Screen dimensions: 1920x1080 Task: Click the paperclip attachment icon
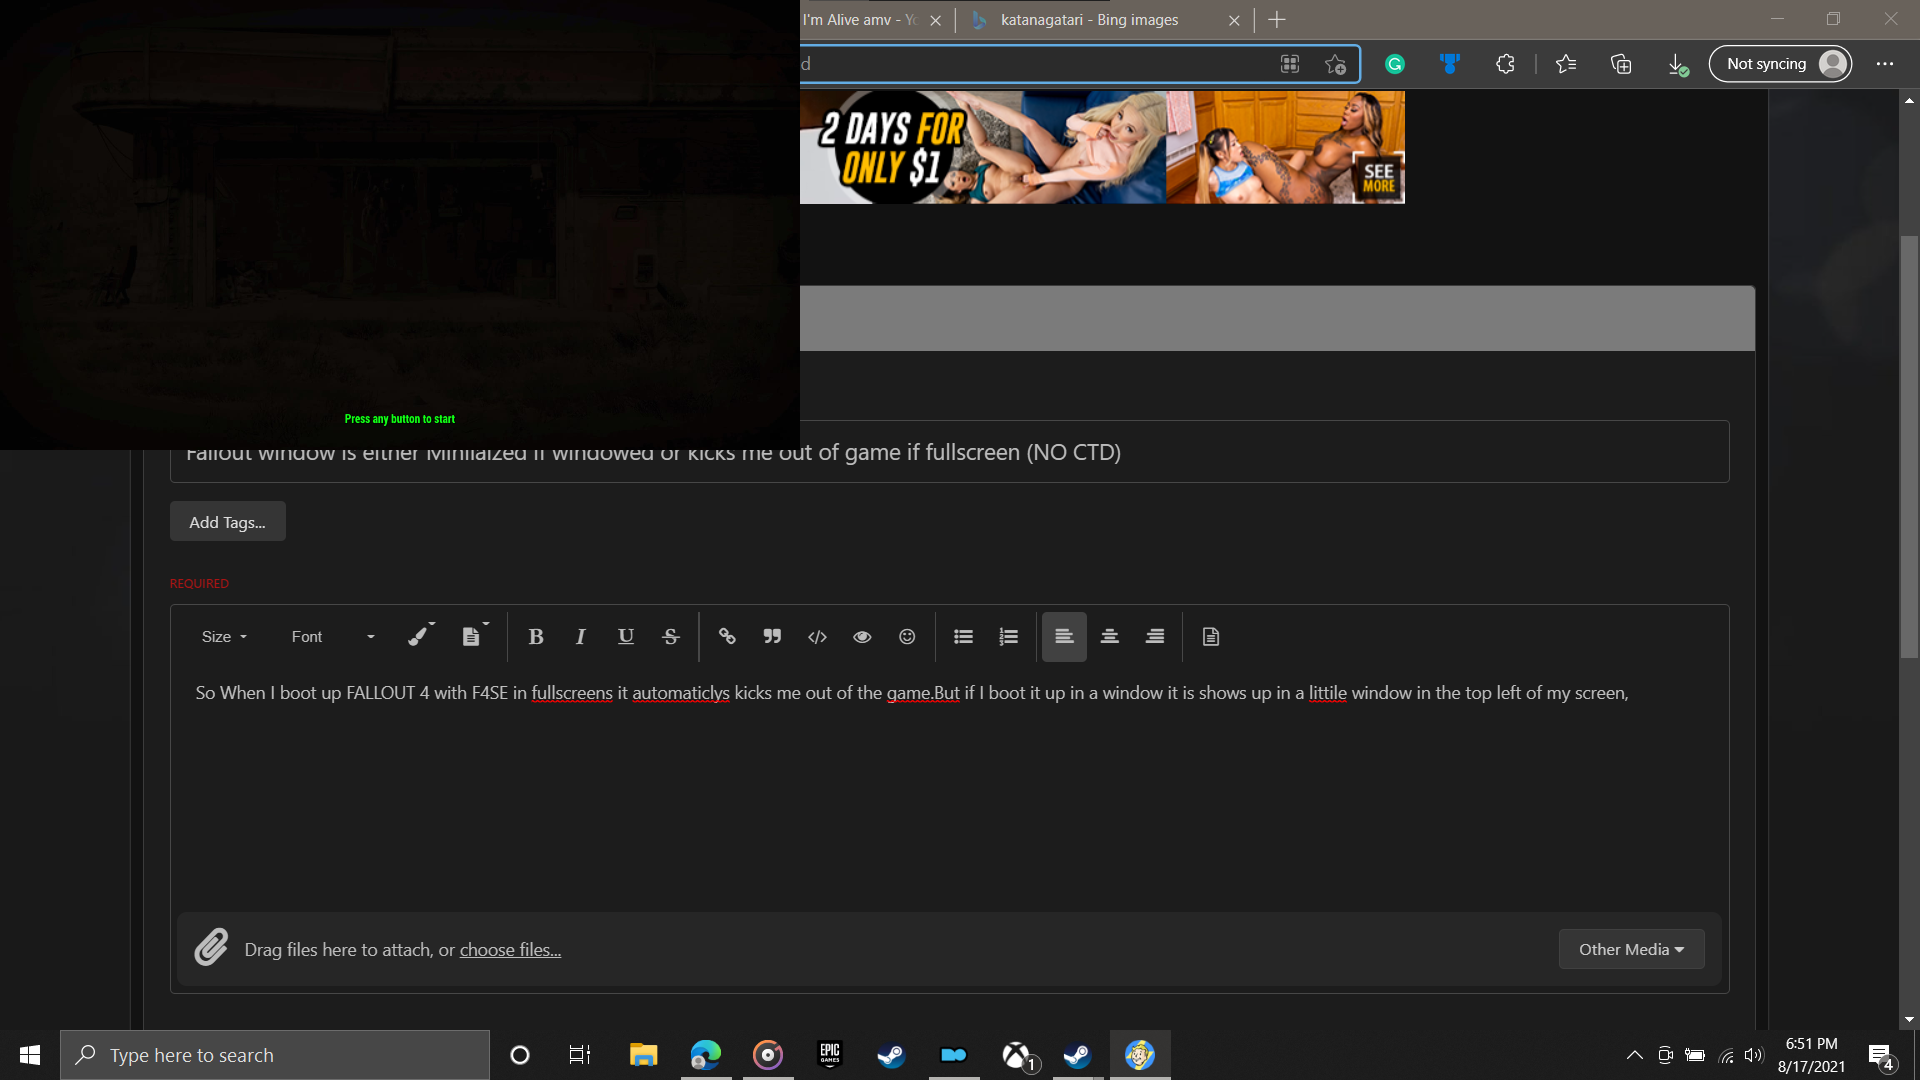click(211, 947)
